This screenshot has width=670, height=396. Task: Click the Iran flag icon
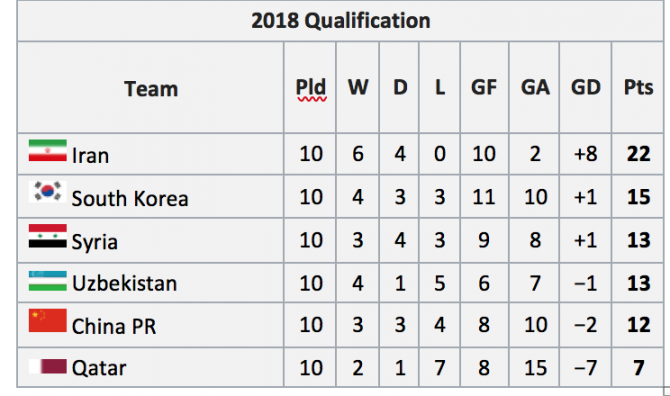[47, 150]
